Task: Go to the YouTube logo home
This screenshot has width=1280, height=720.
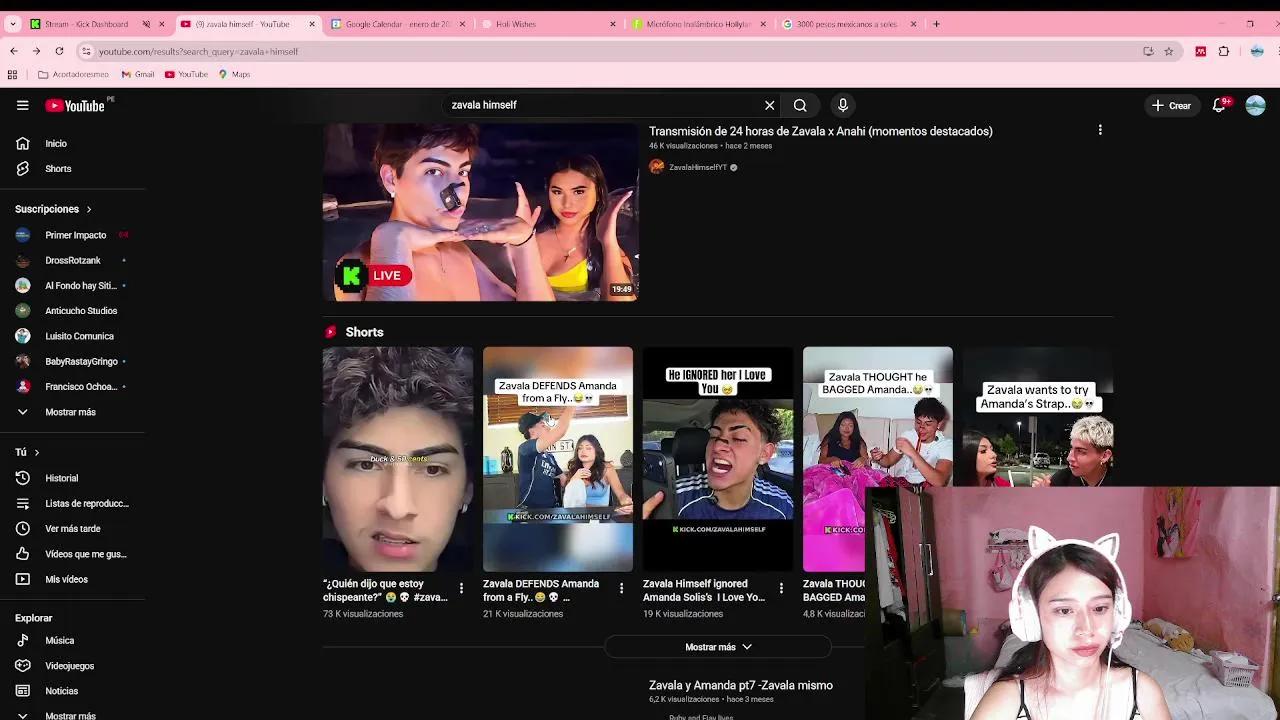Action: pos(75,105)
